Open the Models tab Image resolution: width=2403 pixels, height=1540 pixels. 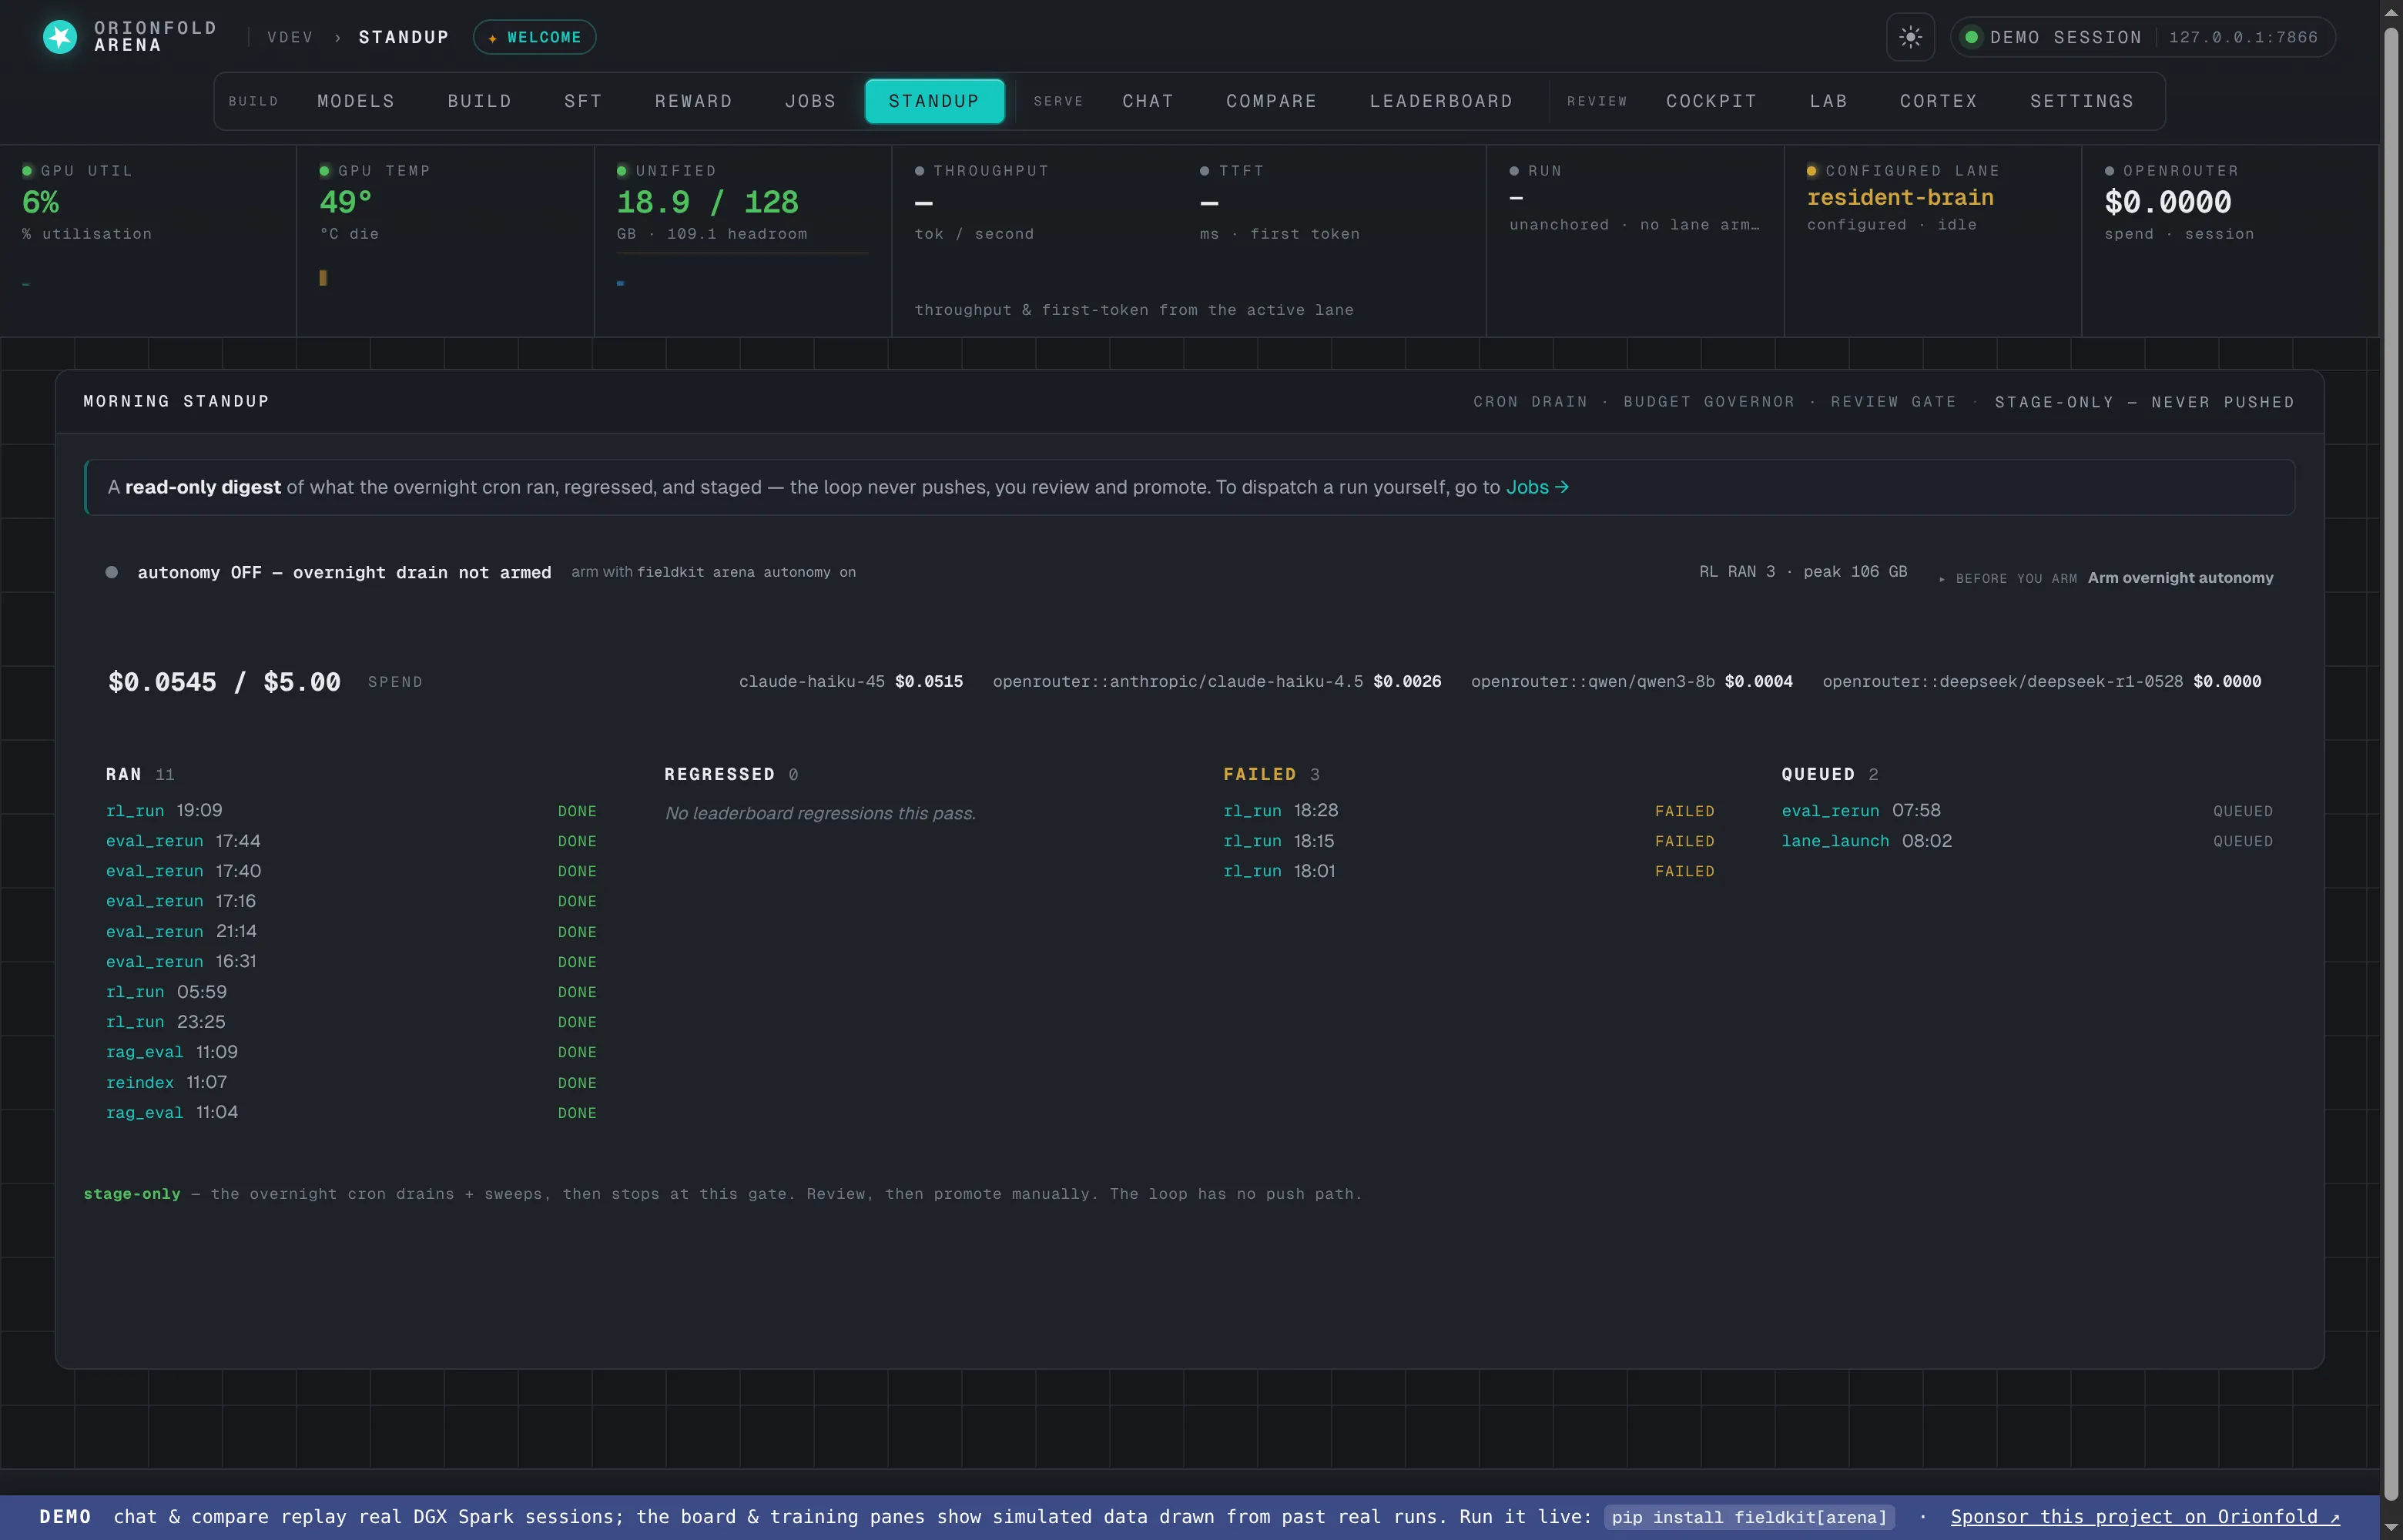[356, 101]
